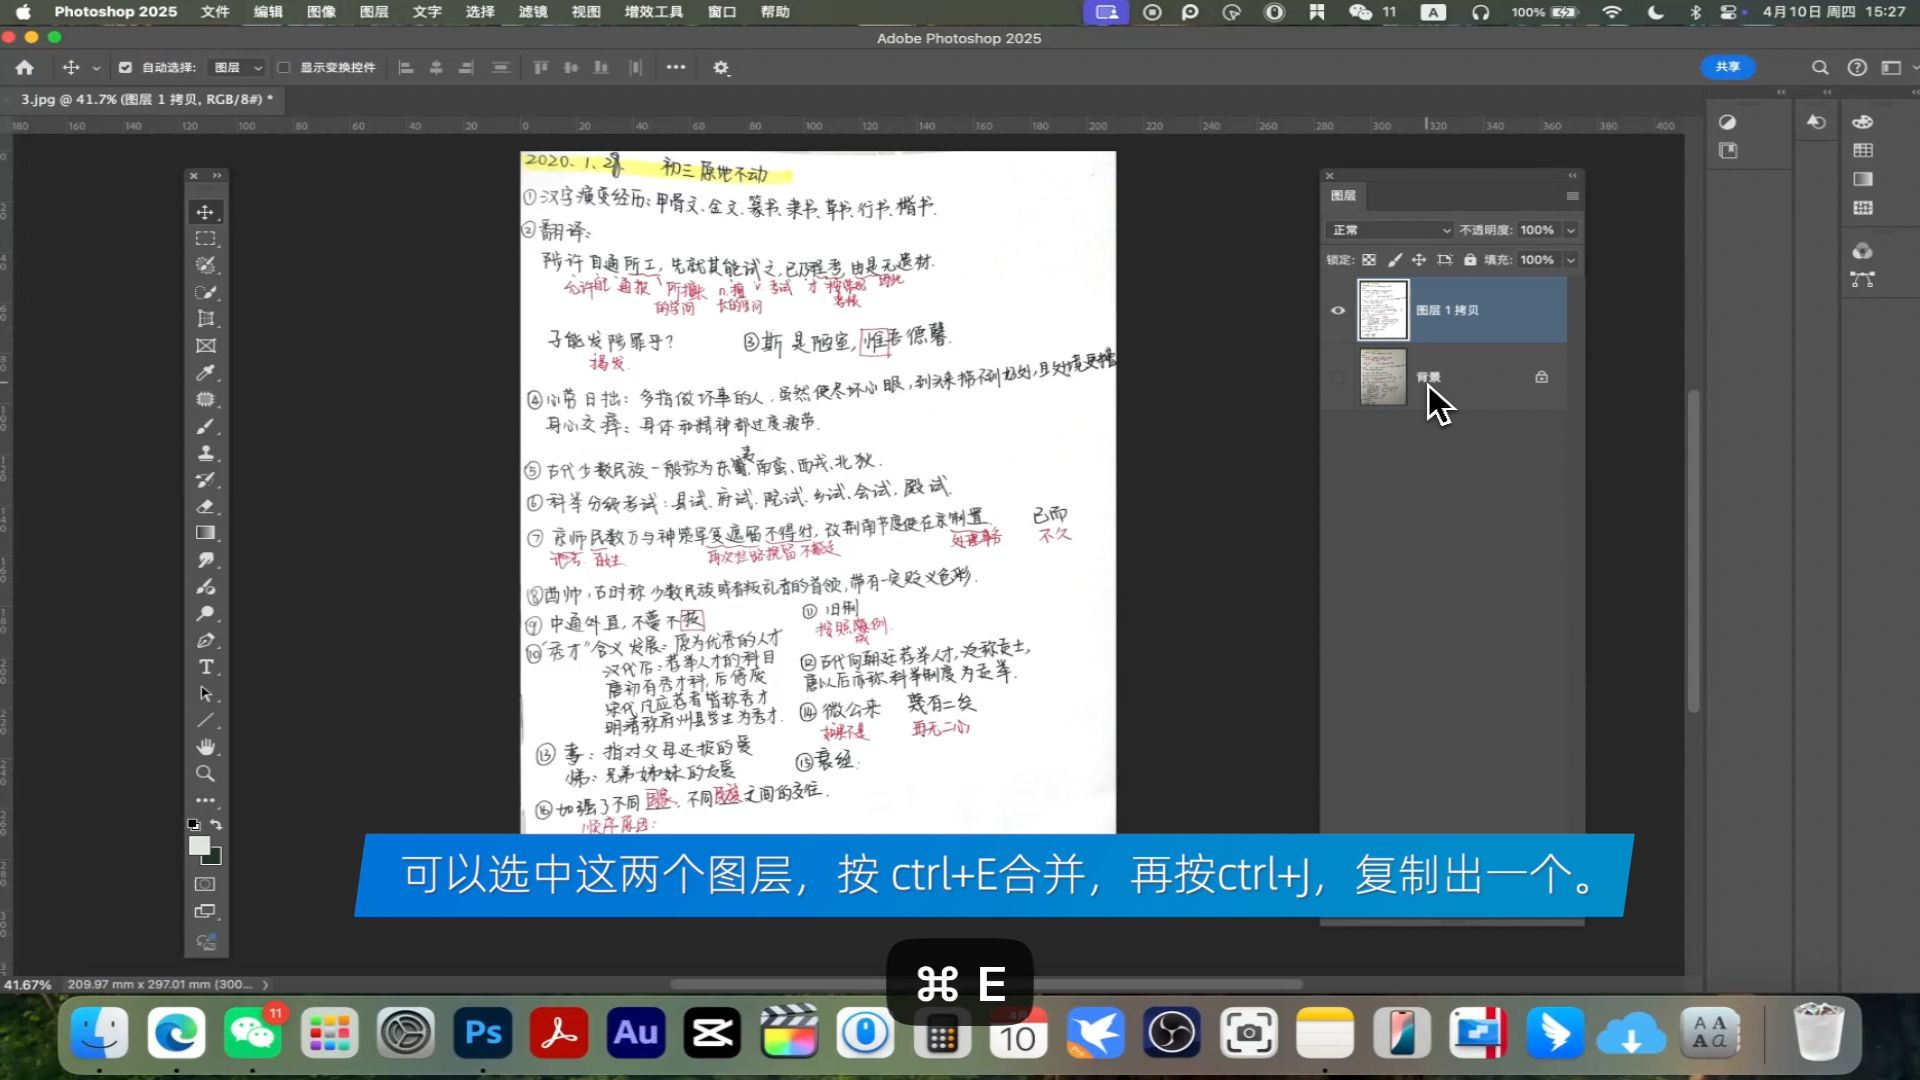This screenshot has width=1920, height=1080.
Task: Select the Clone Stamp tool
Action: coord(205,453)
